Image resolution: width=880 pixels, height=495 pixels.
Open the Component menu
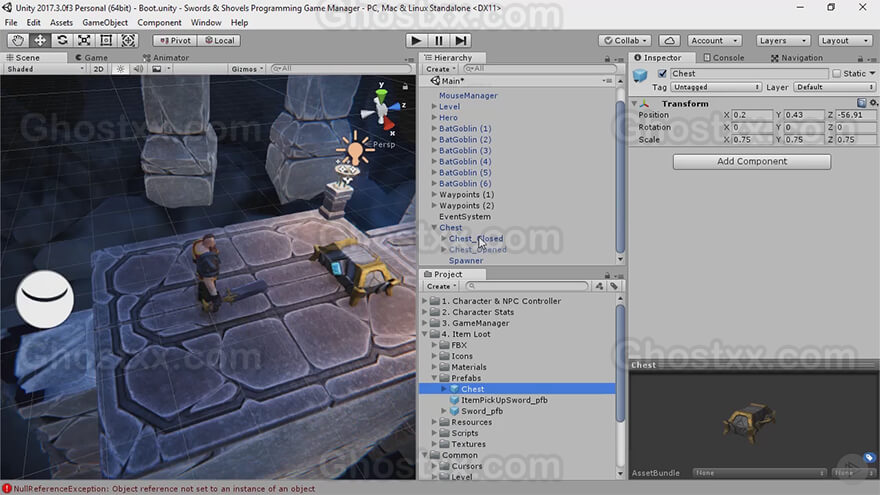click(159, 22)
